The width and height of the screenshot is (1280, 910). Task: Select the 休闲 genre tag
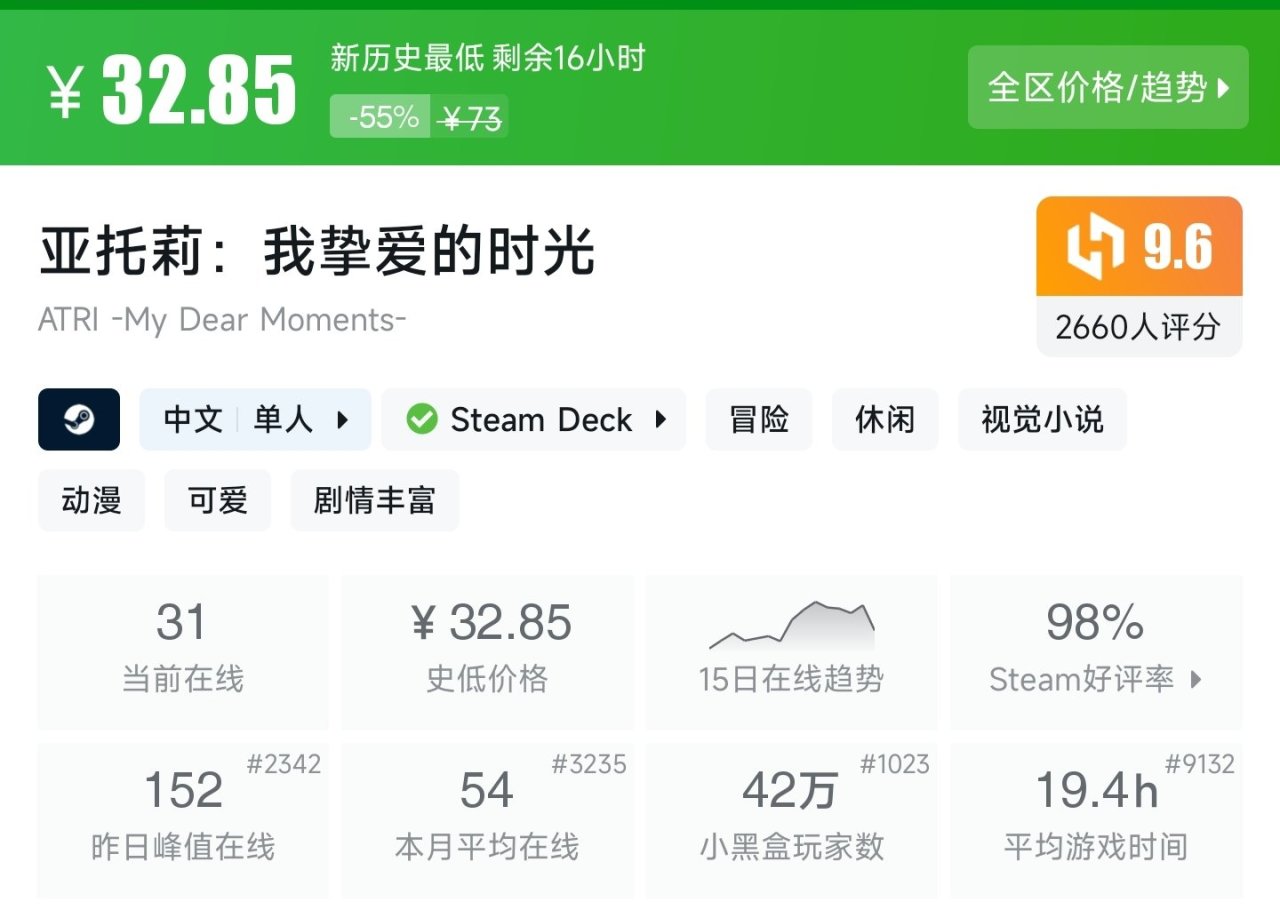885,420
